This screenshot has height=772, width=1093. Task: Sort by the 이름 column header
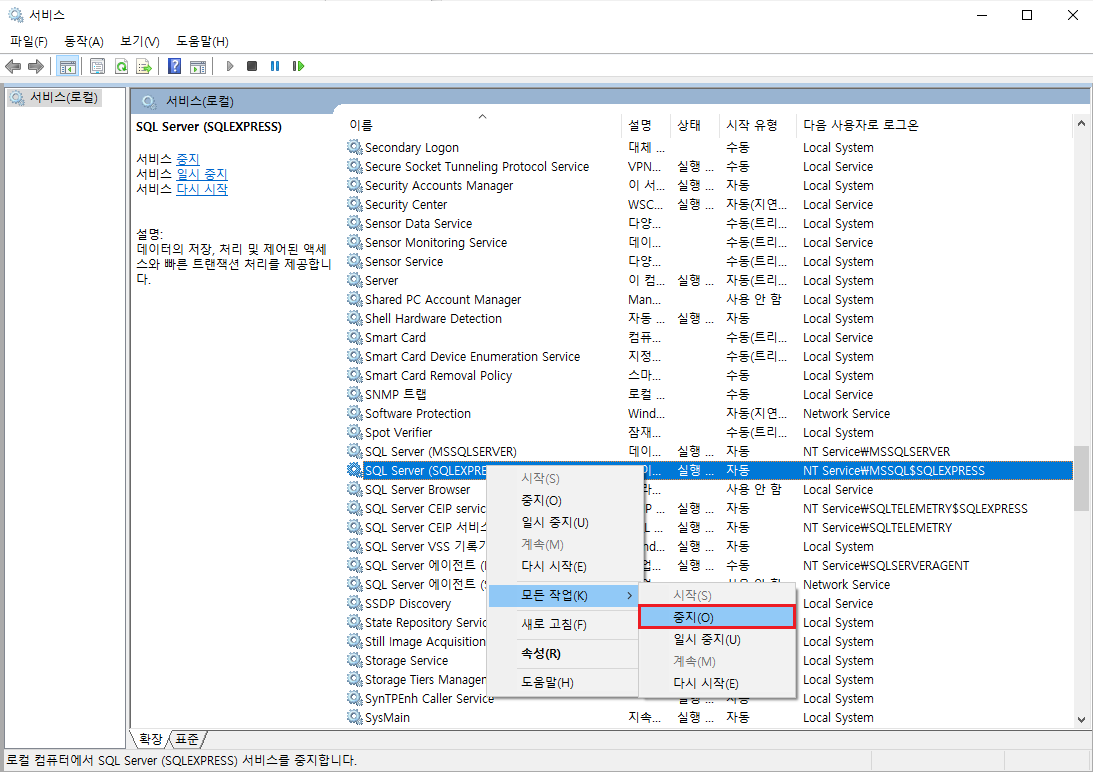coord(483,125)
